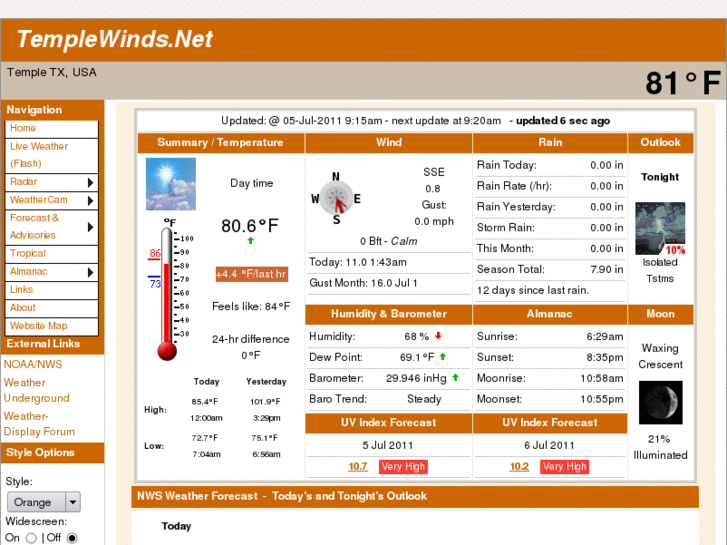Select the Widescreen Off radio button
Viewport: 727px width, 545px height.
click(x=72, y=538)
